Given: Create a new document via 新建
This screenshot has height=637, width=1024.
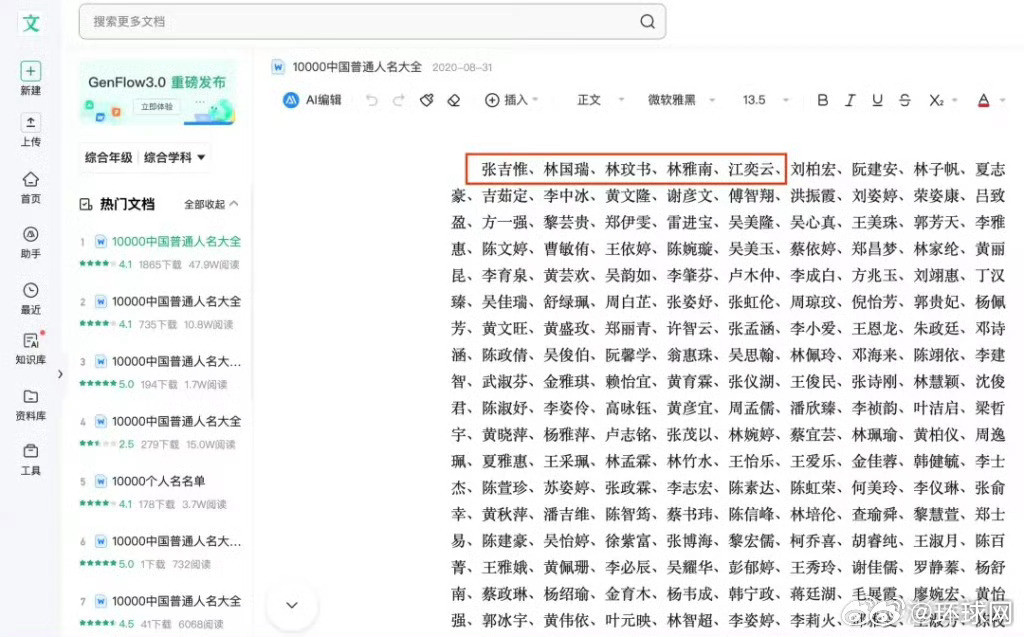Looking at the screenshot, I should 30,80.
